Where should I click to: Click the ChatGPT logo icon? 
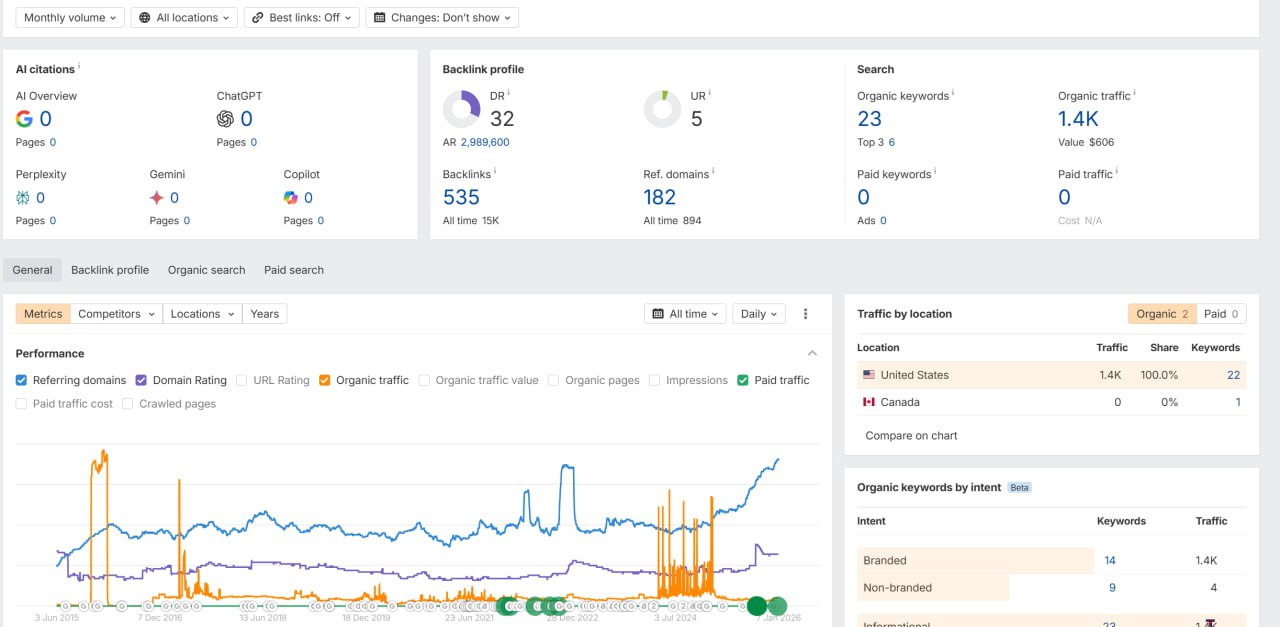225,119
